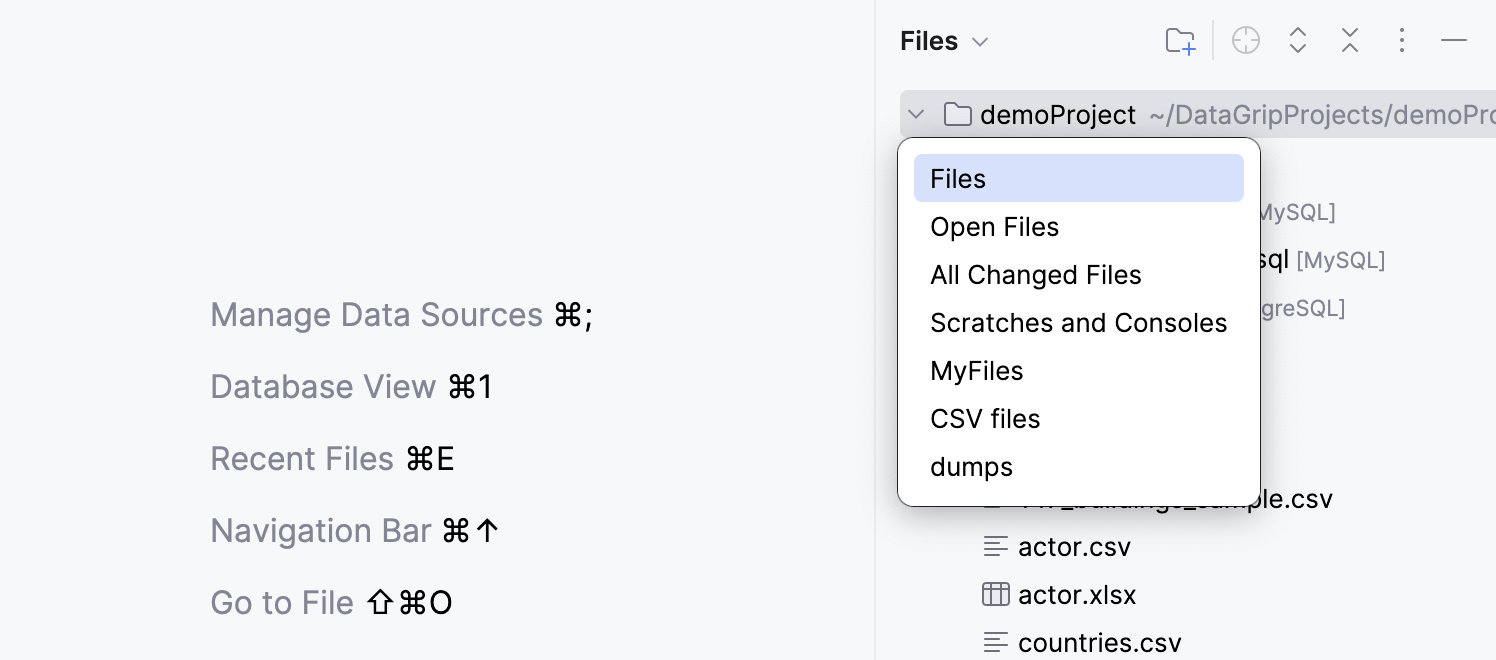
Task: Select the Opened File crosshair icon
Action: coord(1246,40)
